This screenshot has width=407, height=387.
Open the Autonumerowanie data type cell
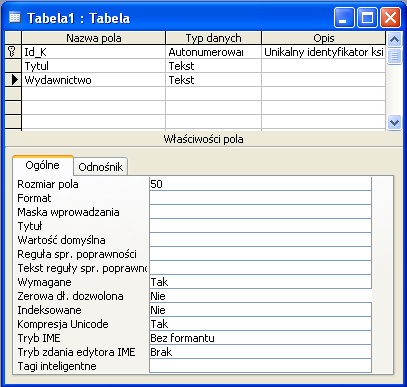(x=213, y=52)
